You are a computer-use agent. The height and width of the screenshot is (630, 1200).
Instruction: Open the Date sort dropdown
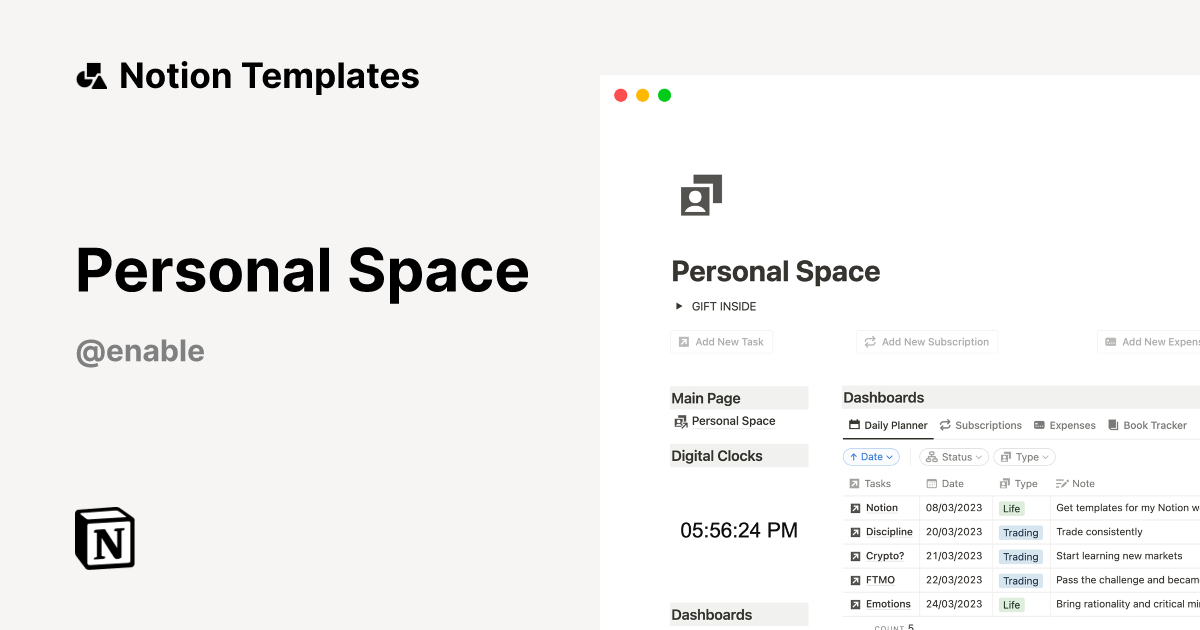point(870,456)
